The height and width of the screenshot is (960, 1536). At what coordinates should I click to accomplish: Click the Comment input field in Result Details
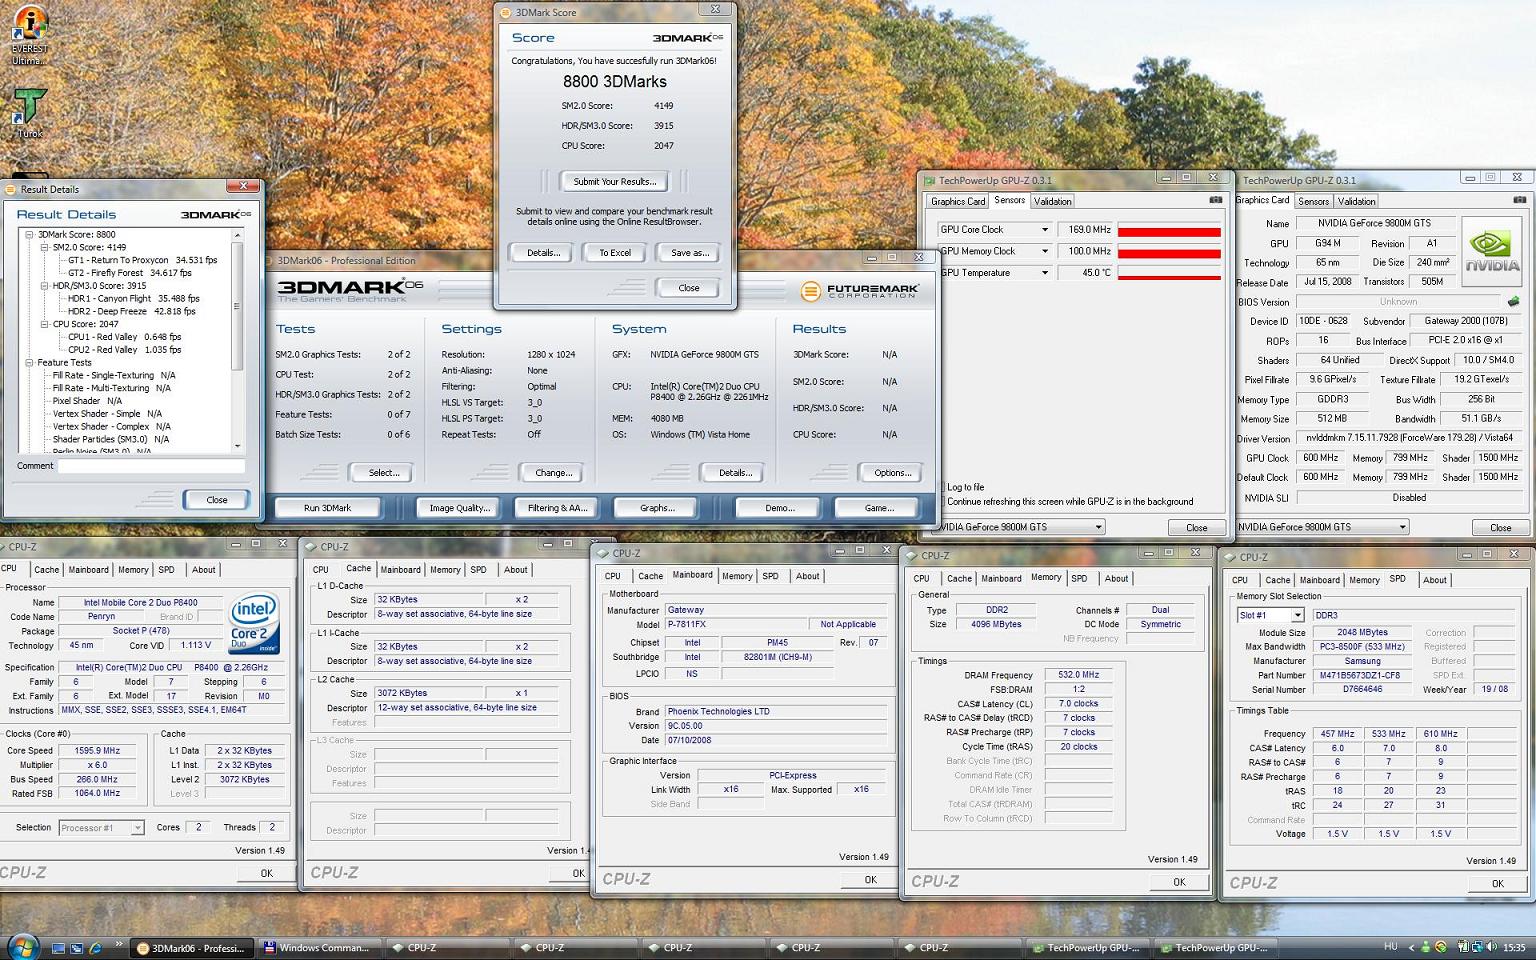pyautogui.click(x=151, y=466)
